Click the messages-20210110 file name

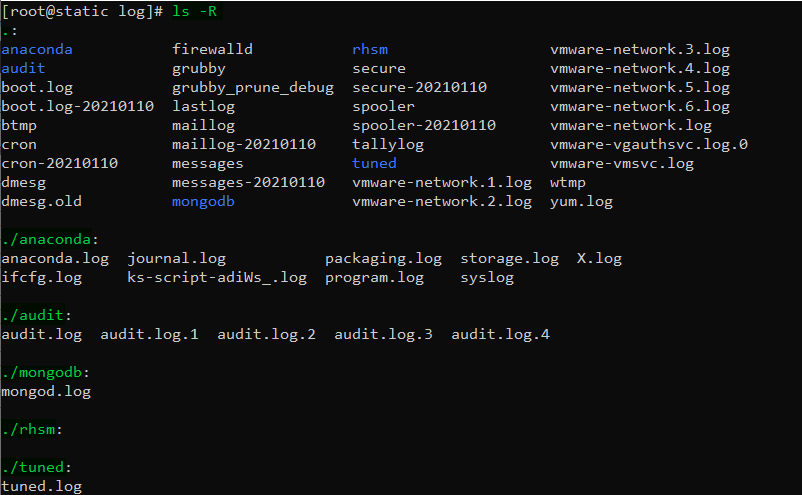click(248, 182)
